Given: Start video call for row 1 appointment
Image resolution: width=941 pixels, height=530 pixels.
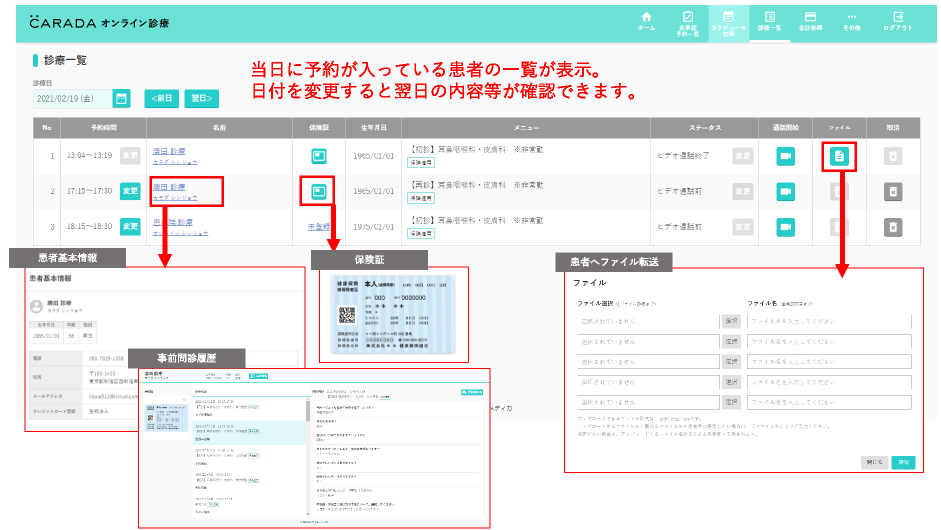Looking at the screenshot, I should [x=786, y=156].
